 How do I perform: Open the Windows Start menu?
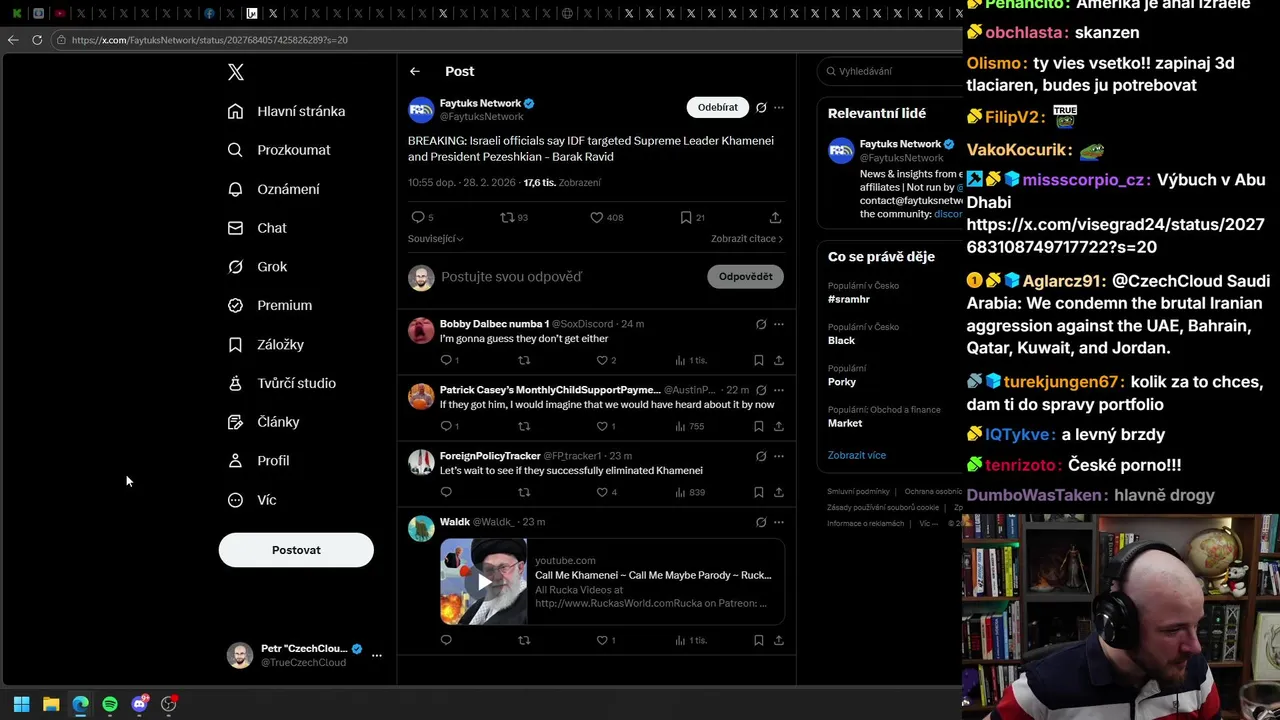21,704
